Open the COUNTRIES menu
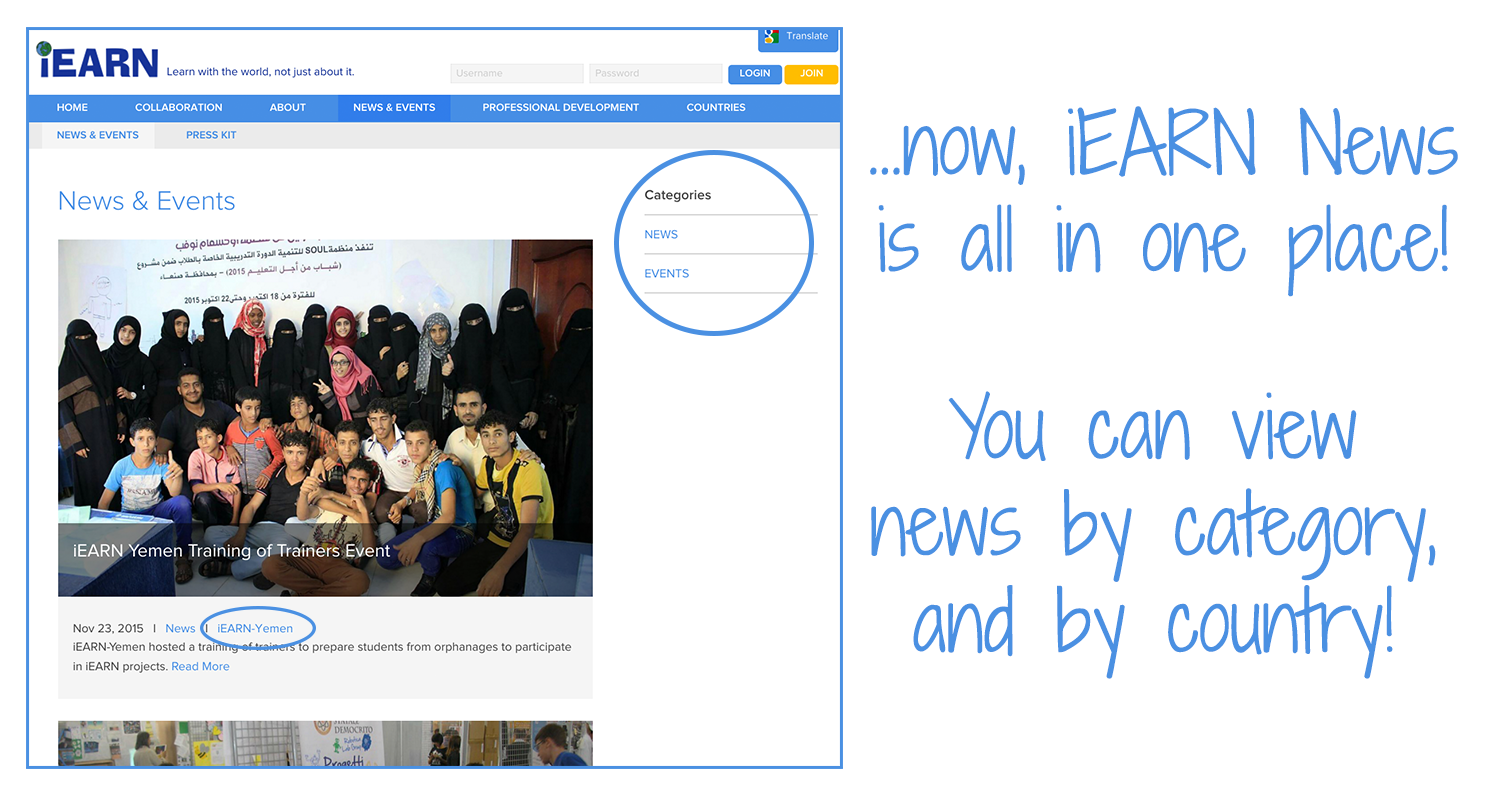This screenshot has width=1493, height=792. [x=716, y=108]
